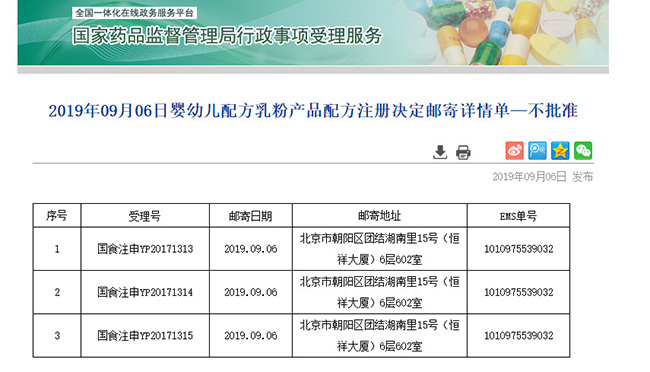The height and width of the screenshot is (372, 650).
Task: Click the address cell in row 3
Action: (x=380, y=336)
